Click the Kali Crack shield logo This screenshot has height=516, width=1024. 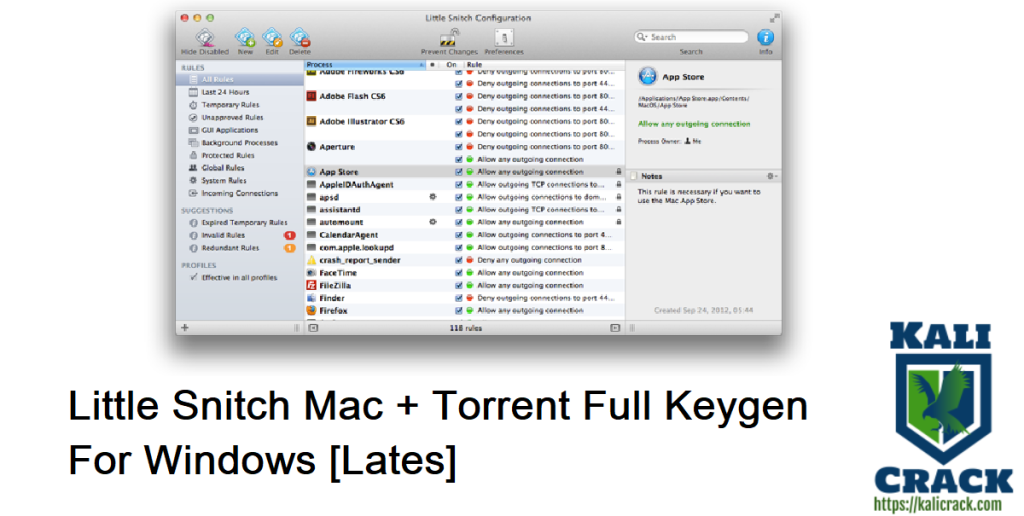point(942,408)
